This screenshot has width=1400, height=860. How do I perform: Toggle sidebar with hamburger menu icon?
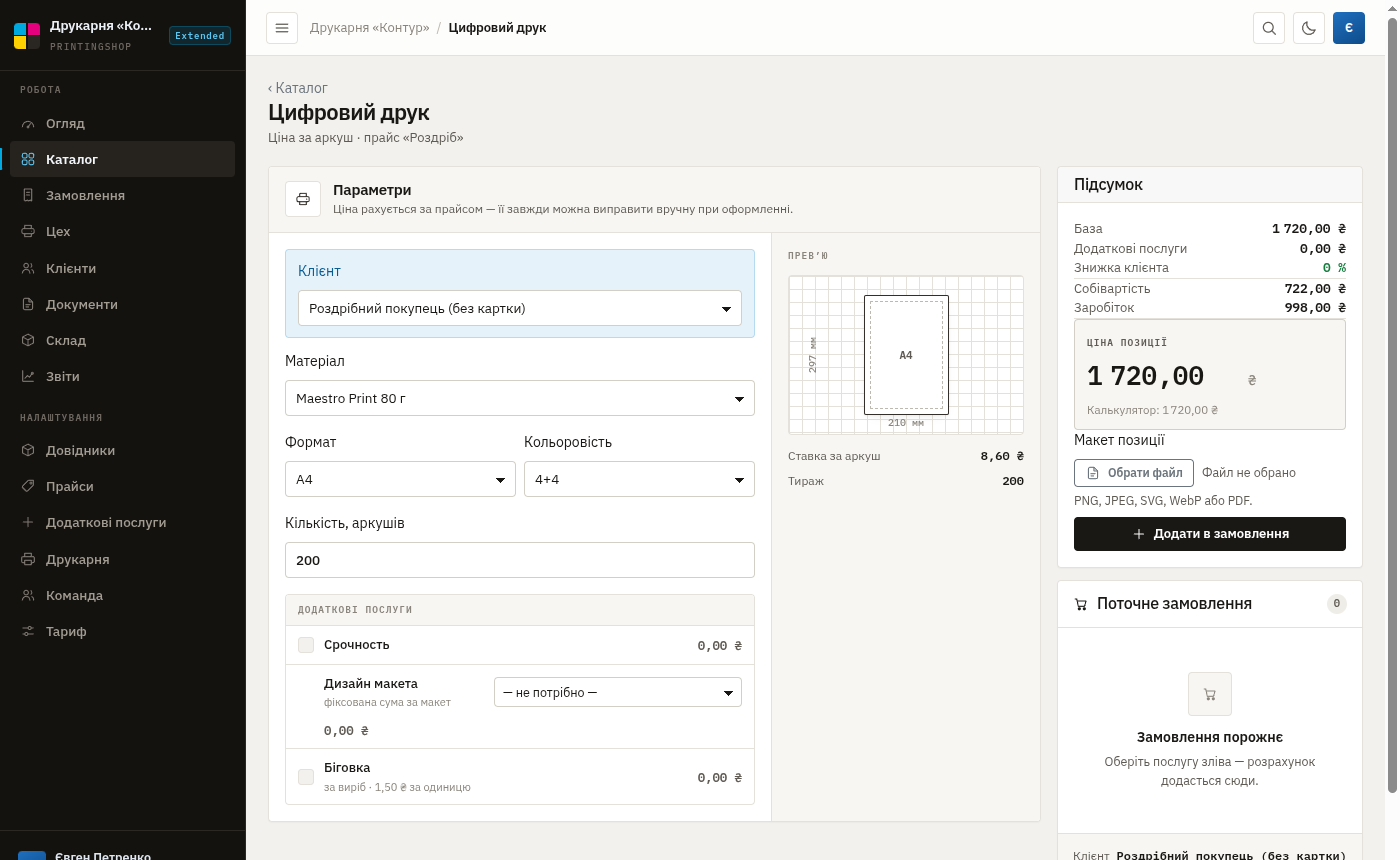282,28
